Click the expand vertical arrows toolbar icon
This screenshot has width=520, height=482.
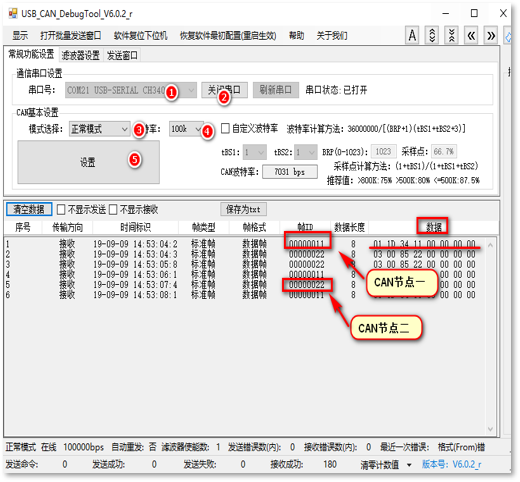(432, 35)
